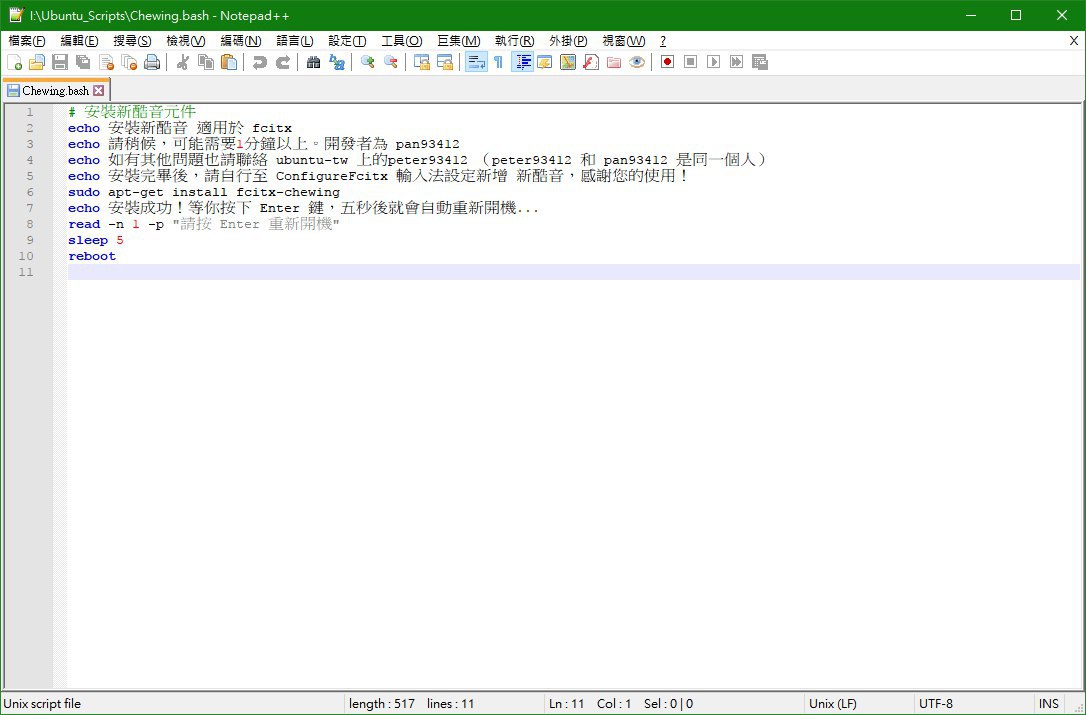Toggle synchronize vertical scrolling
The image size is (1086, 715).
tap(421, 62)
